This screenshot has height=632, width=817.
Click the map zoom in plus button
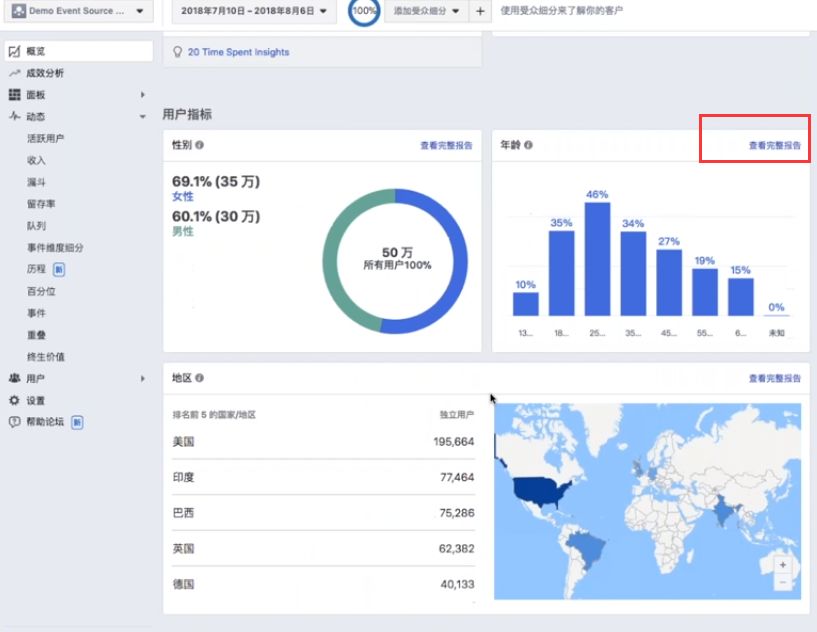(783, 565)
